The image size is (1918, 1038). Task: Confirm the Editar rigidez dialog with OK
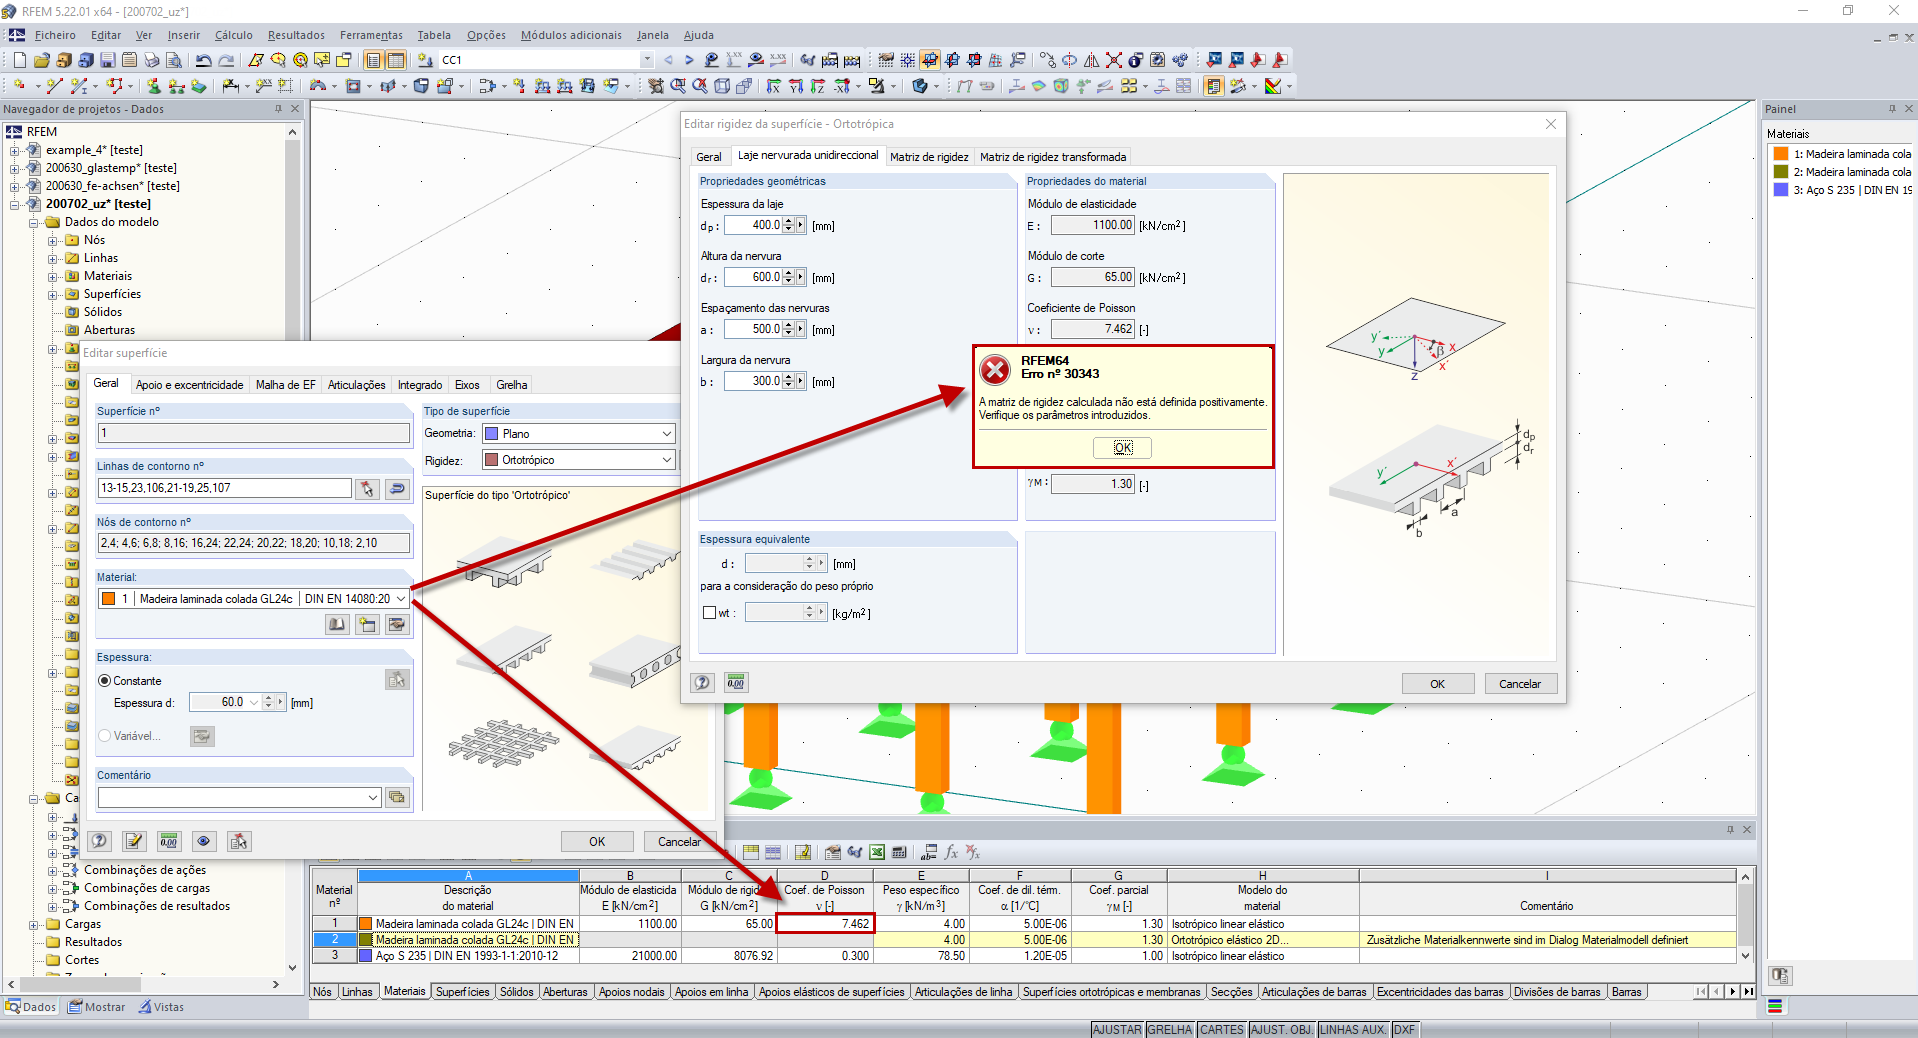pos(1437,684)
